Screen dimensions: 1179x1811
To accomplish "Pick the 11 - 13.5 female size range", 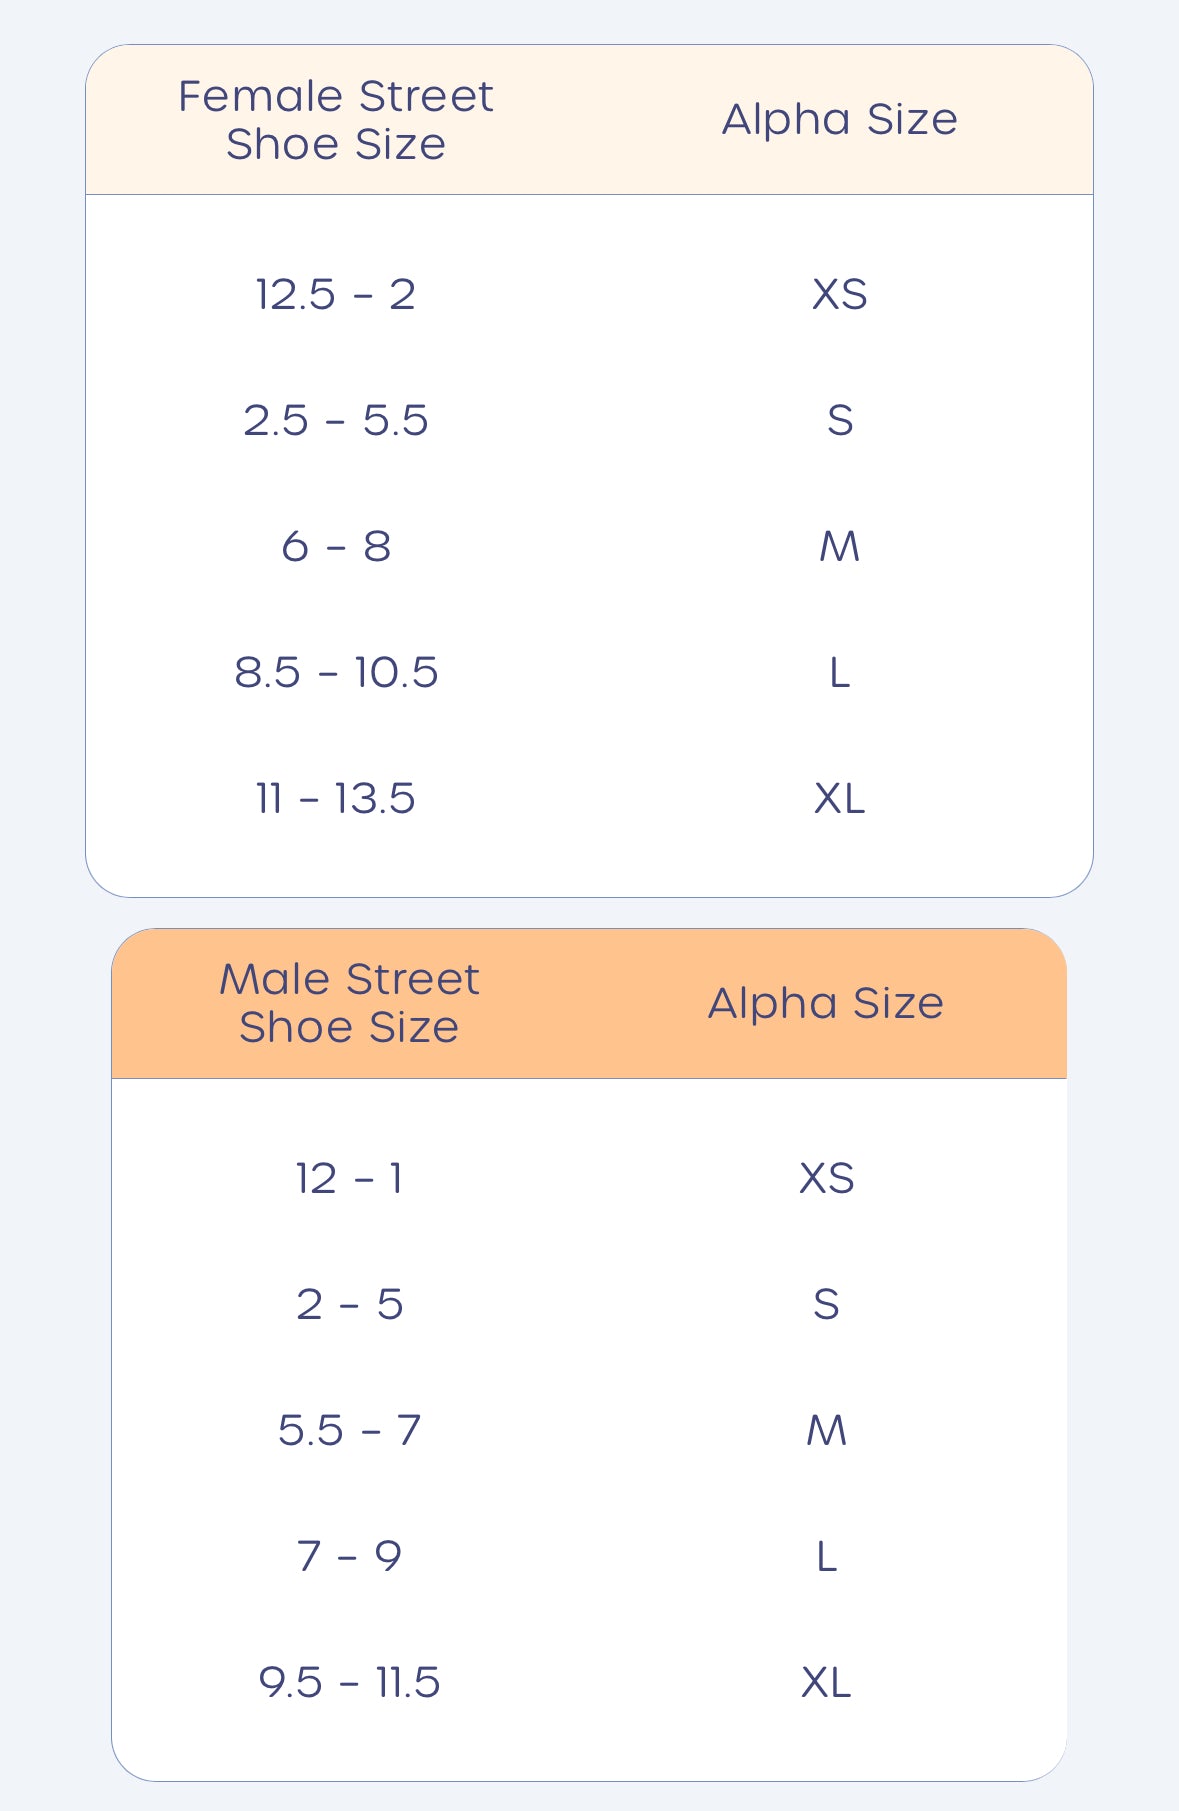I will click(336, 798).
